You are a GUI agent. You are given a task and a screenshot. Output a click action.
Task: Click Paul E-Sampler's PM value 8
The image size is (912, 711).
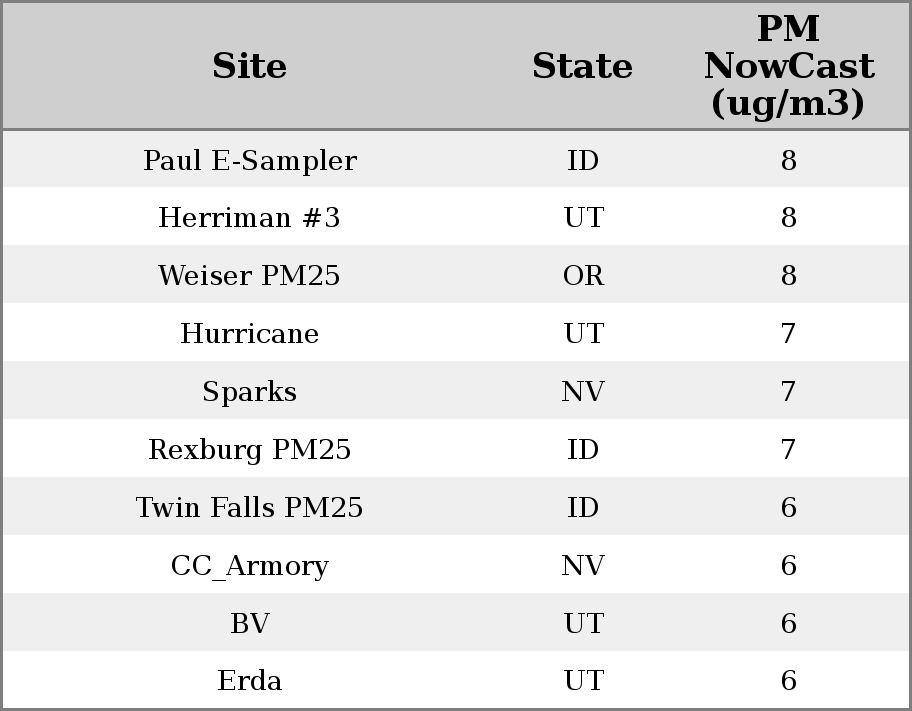coord(788,161)
